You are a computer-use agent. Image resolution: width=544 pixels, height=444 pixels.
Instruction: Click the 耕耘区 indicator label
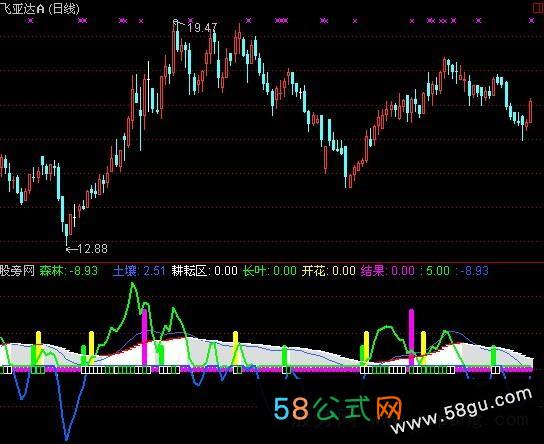click(189, 271)
